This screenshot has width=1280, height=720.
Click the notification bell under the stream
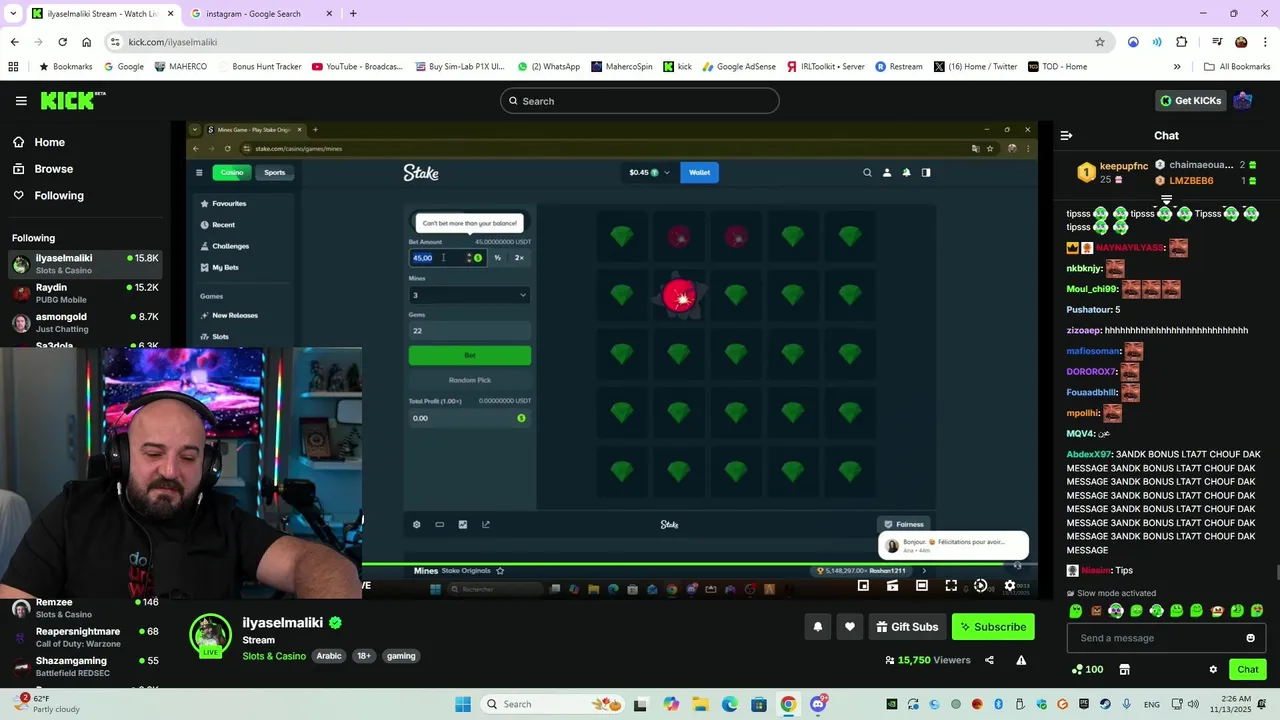coord(818,627)
